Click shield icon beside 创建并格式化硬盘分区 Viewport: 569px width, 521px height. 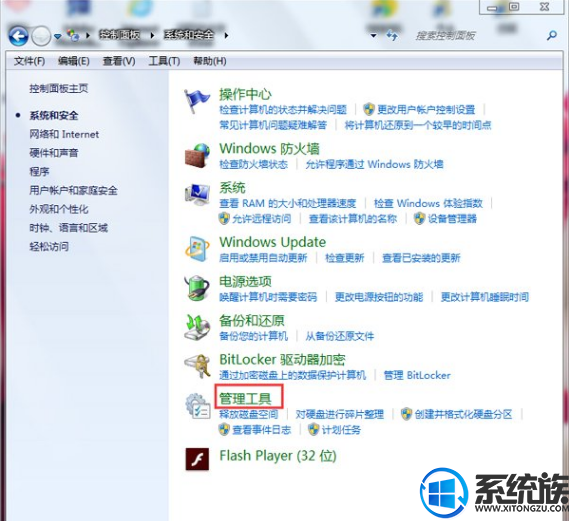click(406, 414)
